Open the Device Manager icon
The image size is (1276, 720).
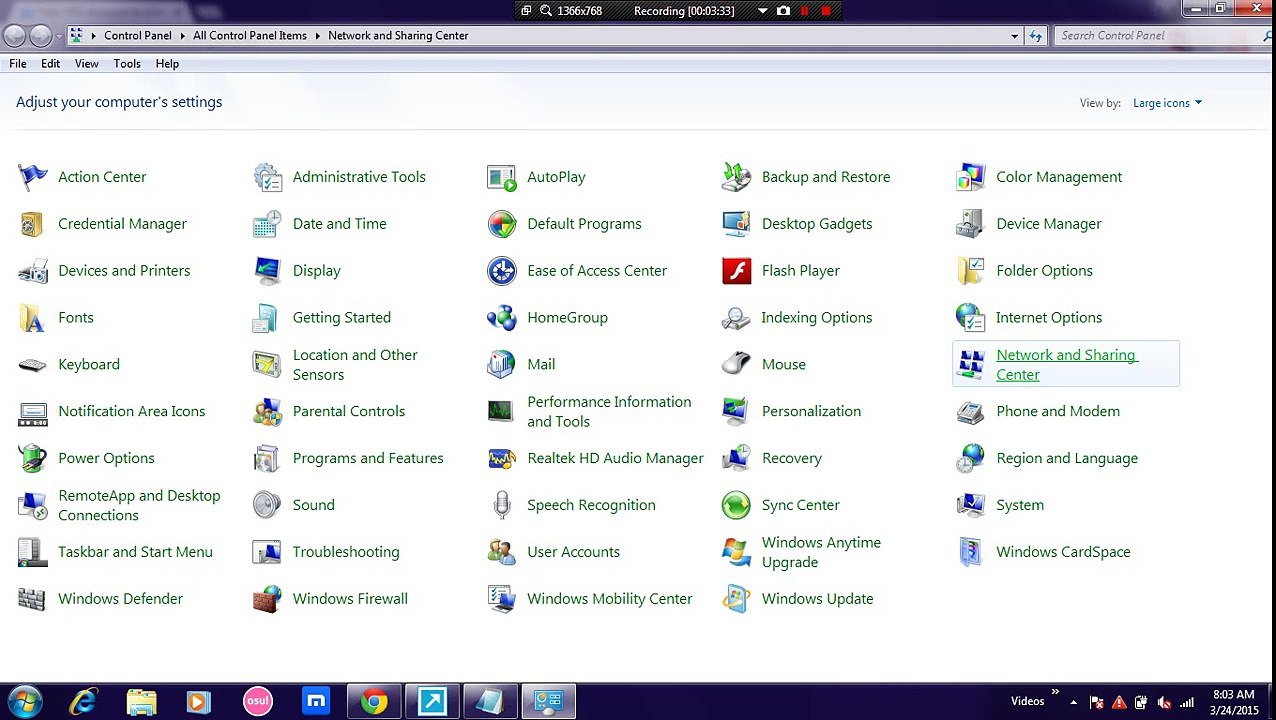coord(971,224)
